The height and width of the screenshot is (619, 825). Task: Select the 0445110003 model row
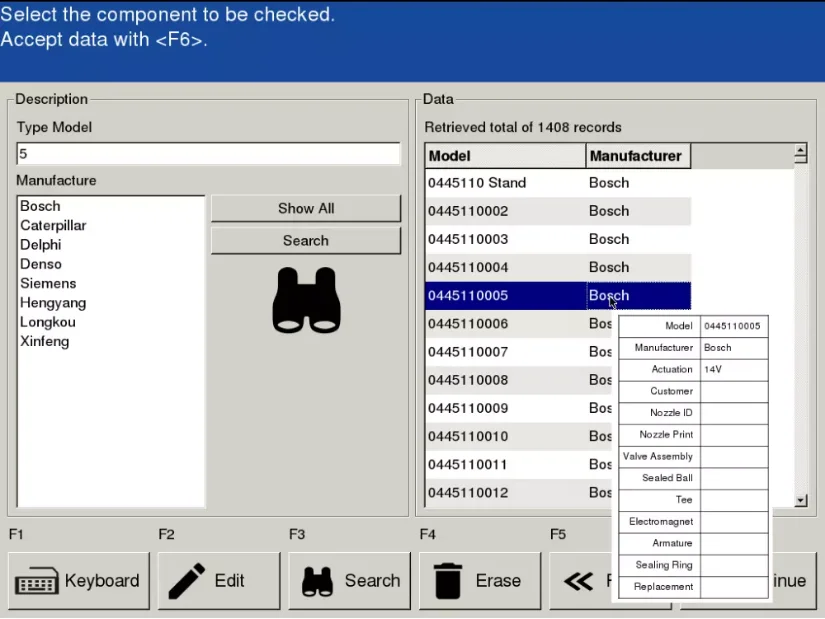click(558, 239)
